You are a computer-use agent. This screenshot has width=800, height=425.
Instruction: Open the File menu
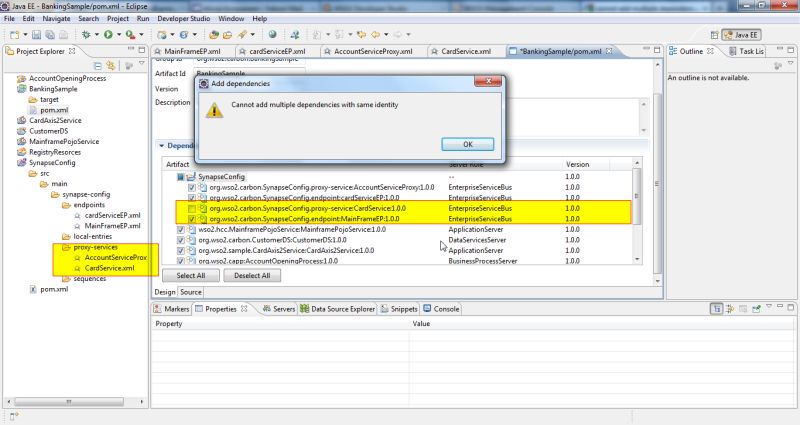[9, 18]
